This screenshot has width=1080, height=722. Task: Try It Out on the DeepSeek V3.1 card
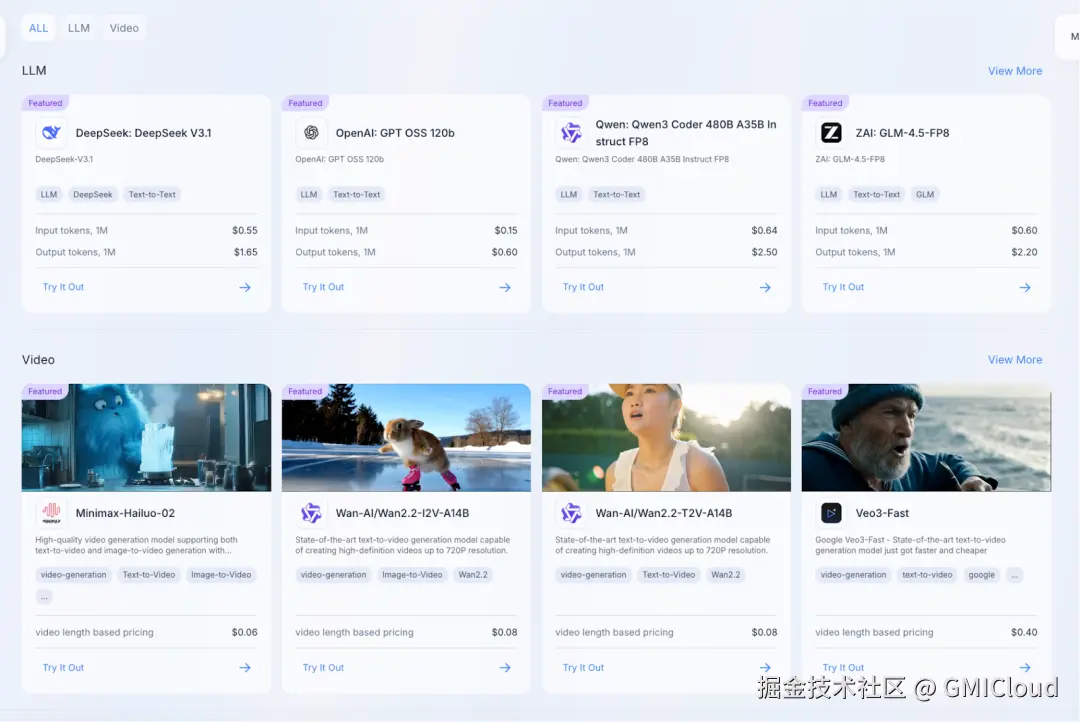tap(63, 287)
